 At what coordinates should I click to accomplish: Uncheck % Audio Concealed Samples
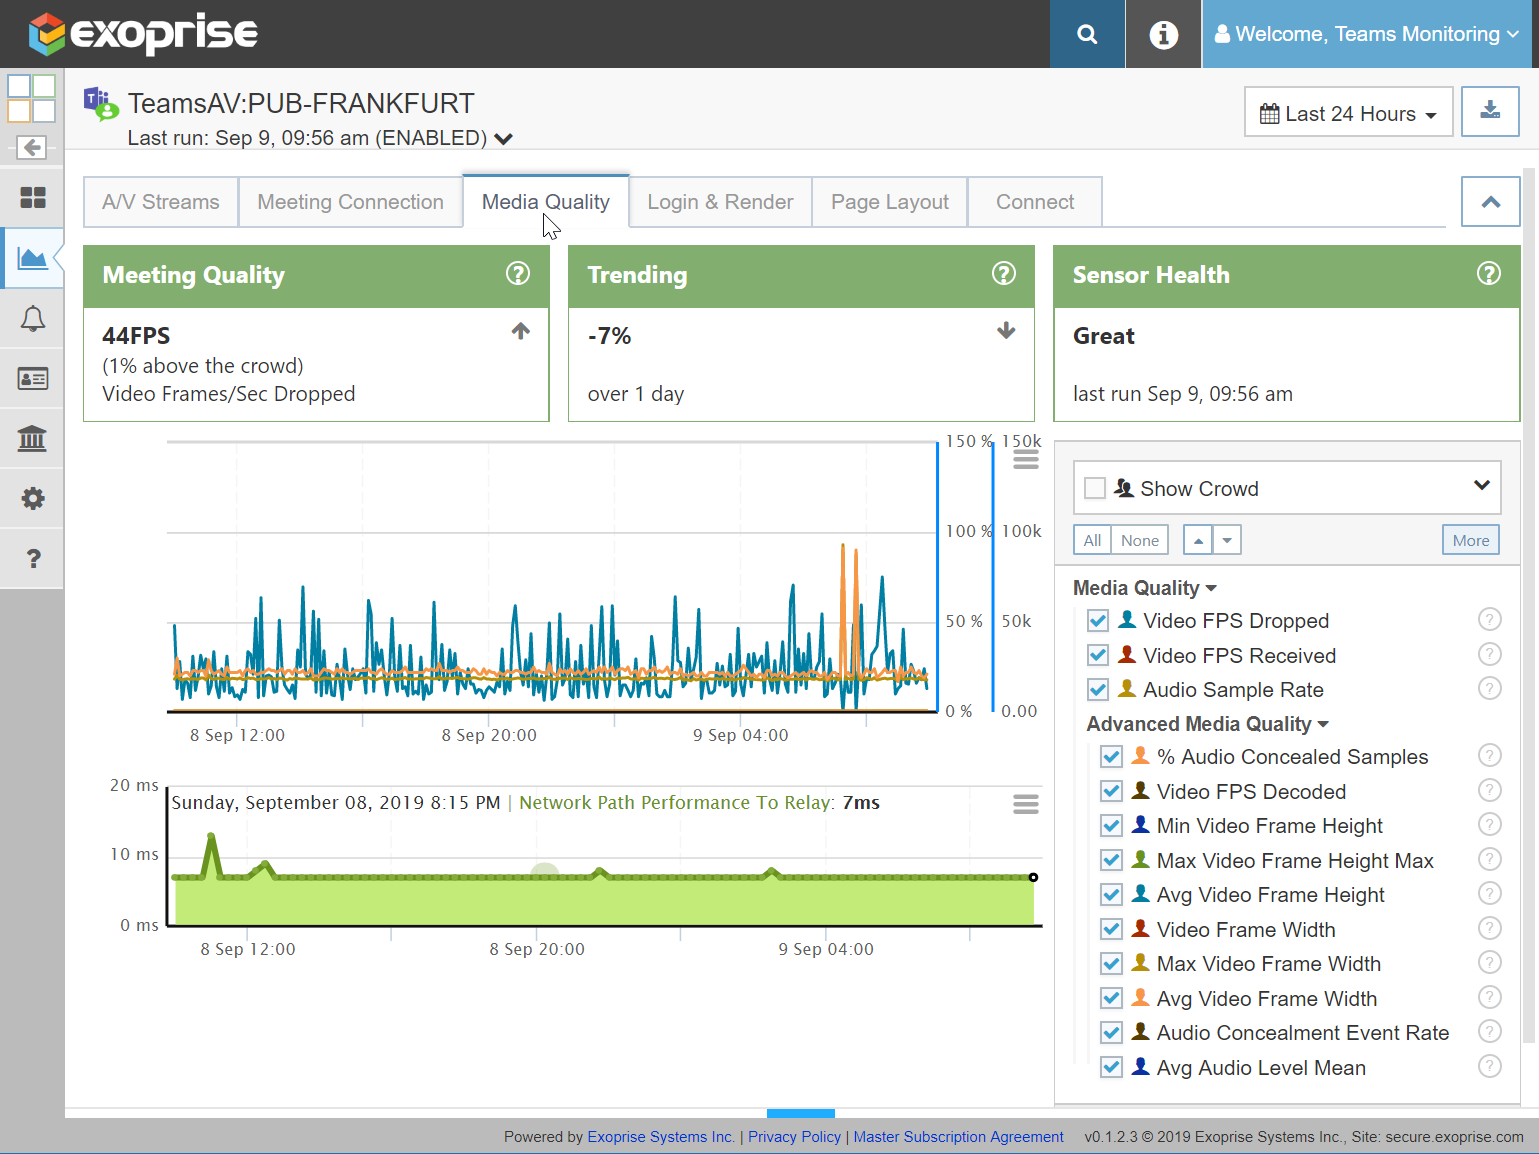pyautogui.click(x=1111, y=756)
